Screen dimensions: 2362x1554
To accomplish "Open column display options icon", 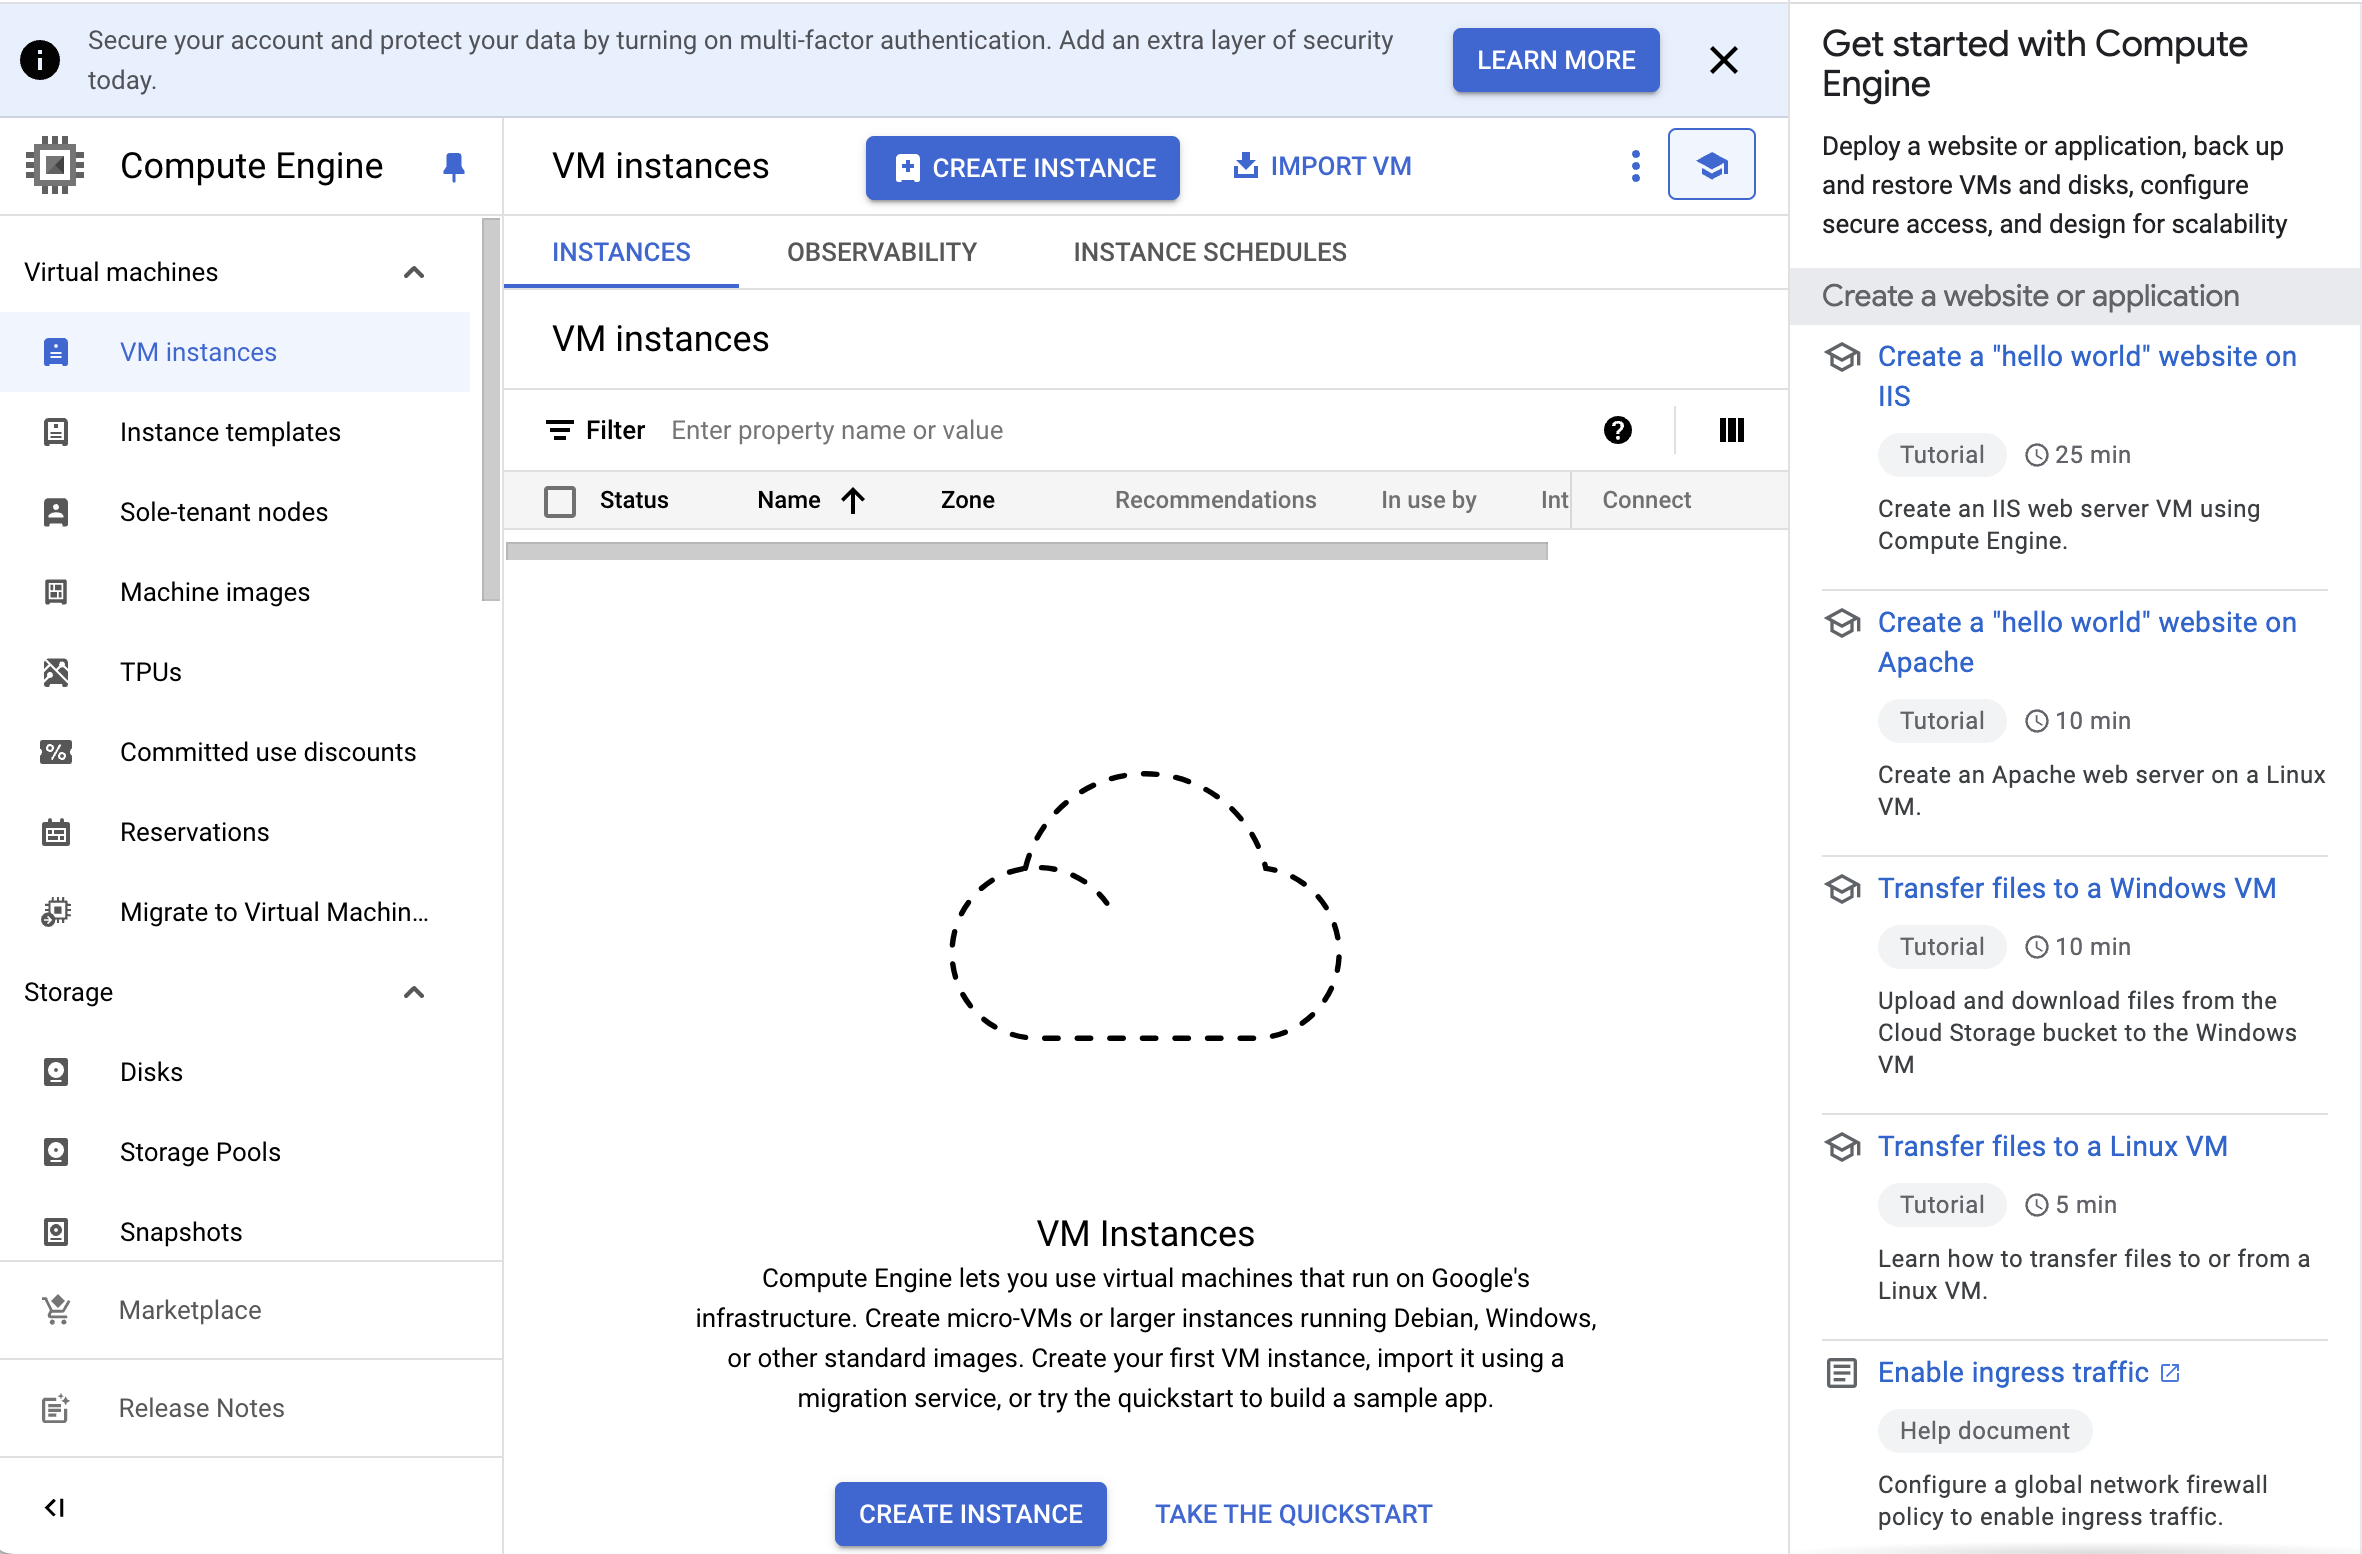I will [x=1732, y=430].
